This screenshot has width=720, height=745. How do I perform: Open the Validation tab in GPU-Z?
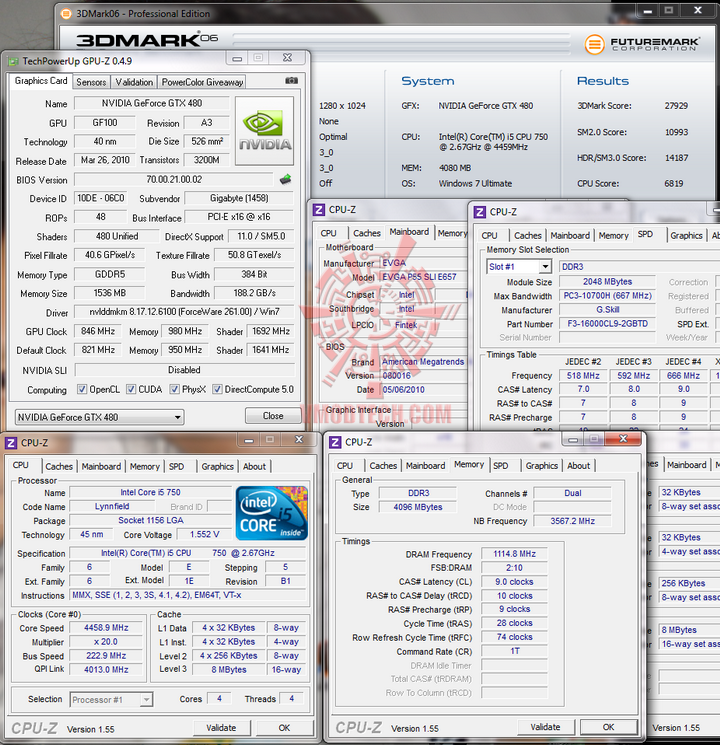click(x=134, y=82)
